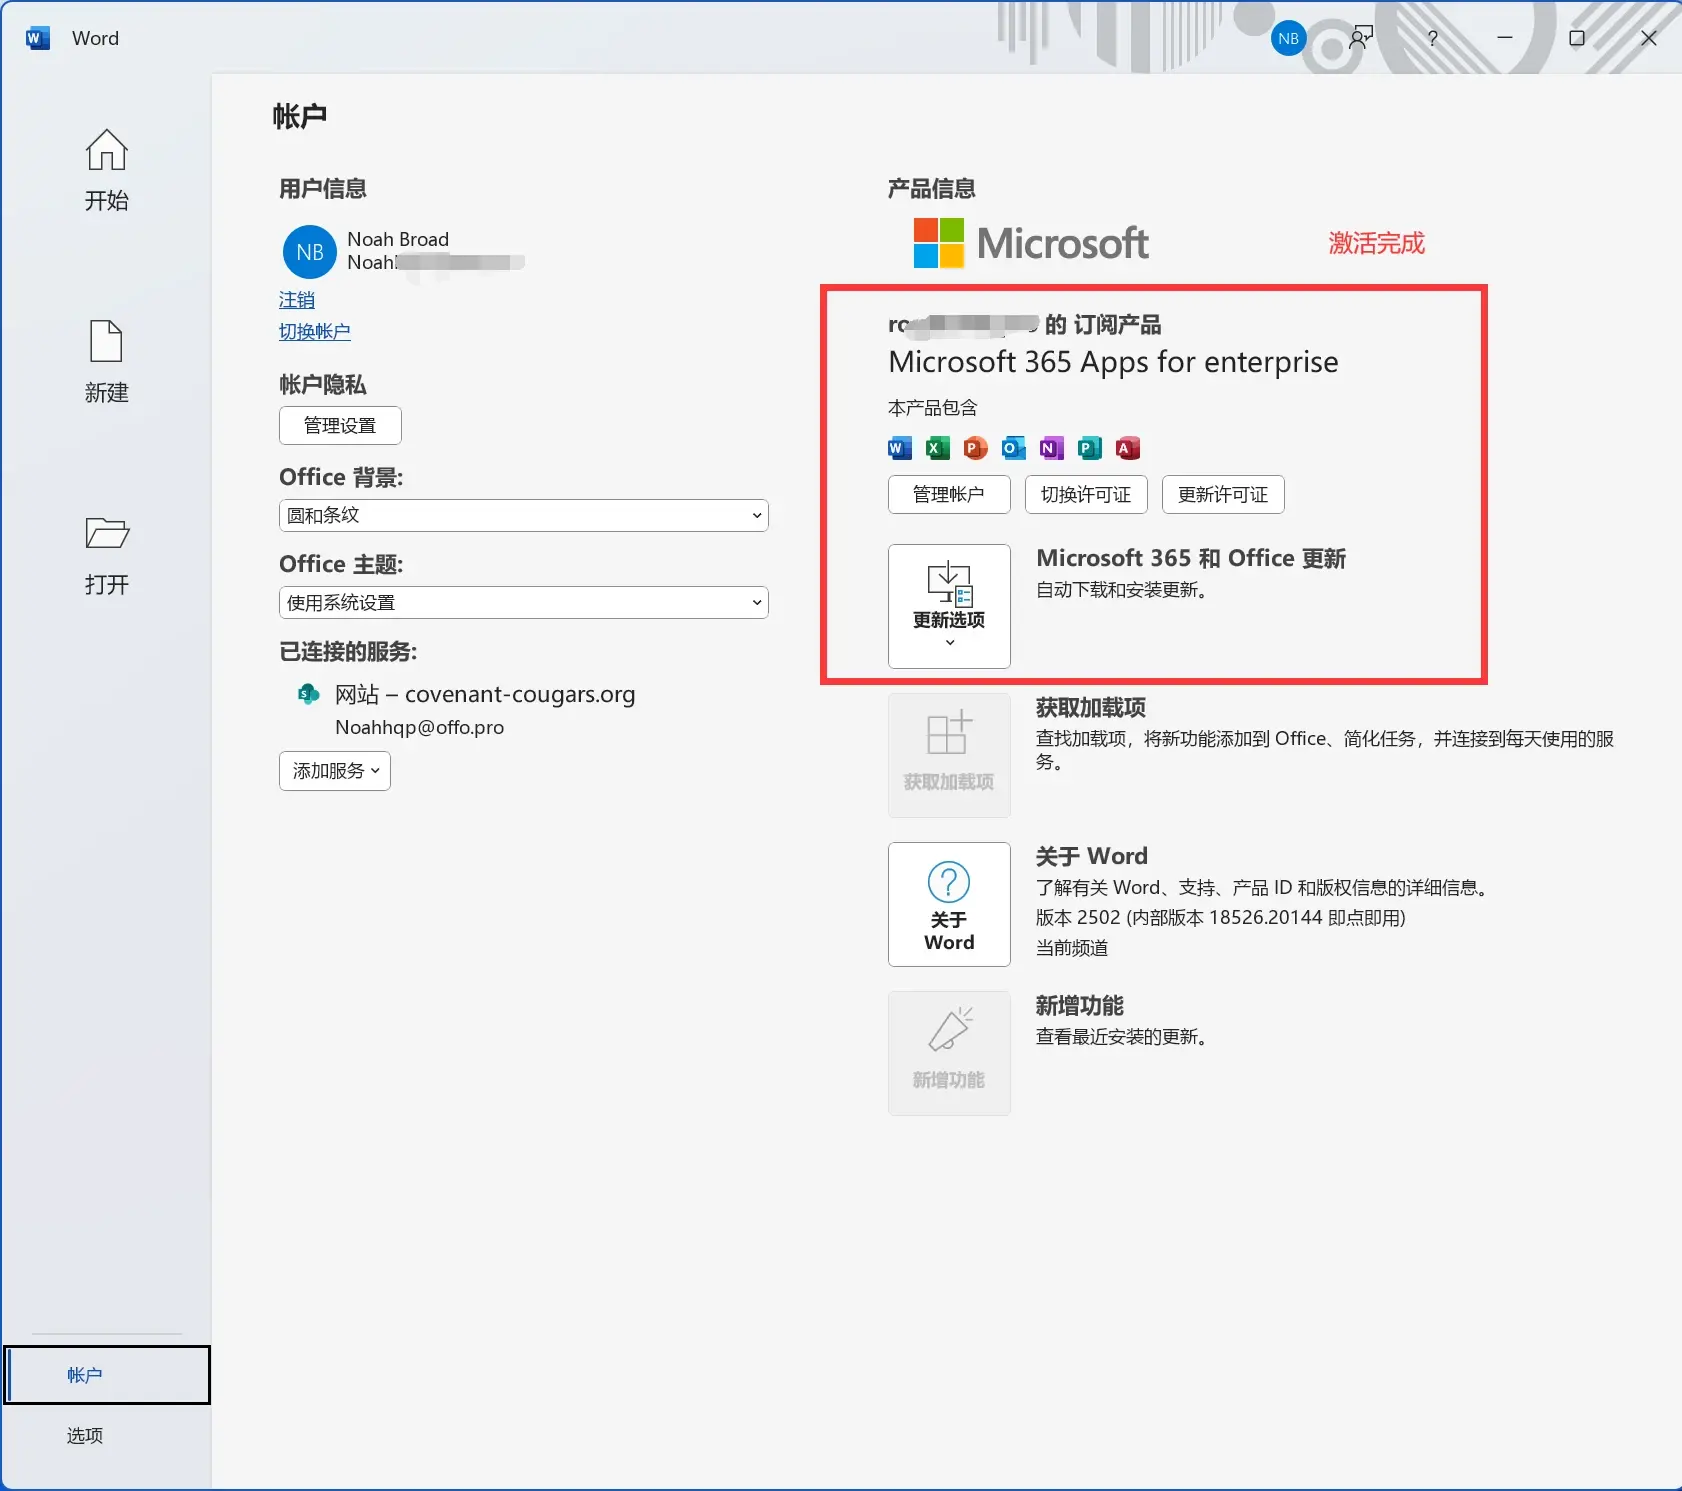The width and height of the screenshot is (1682, 1491).
Task: Open the Office 背景 dropdown
Action: coord(523,515)
